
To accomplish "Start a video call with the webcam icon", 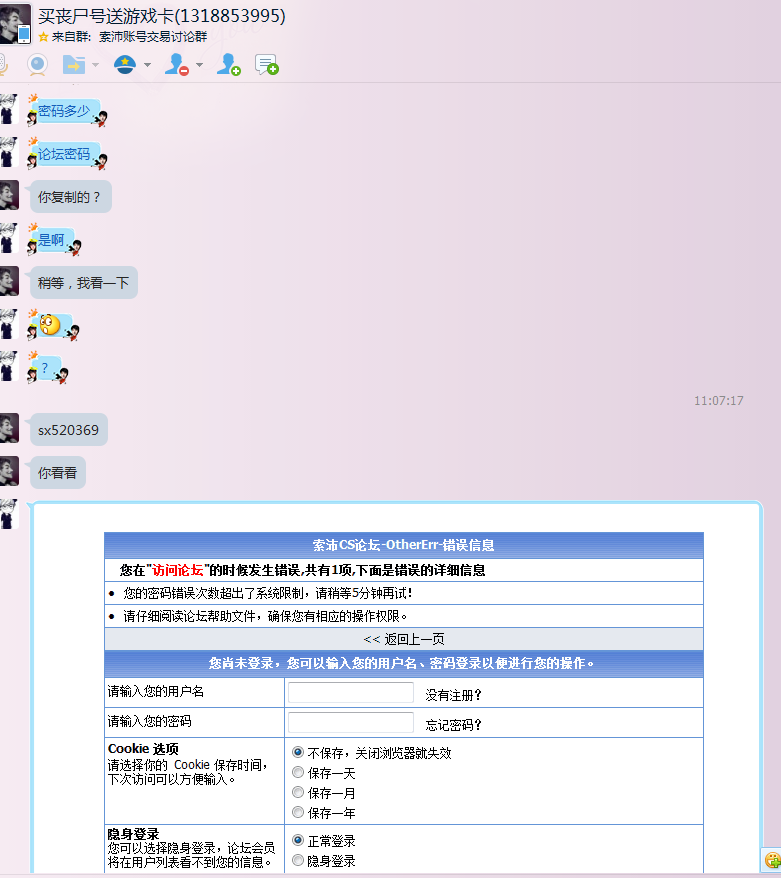I will pos(37,65).
